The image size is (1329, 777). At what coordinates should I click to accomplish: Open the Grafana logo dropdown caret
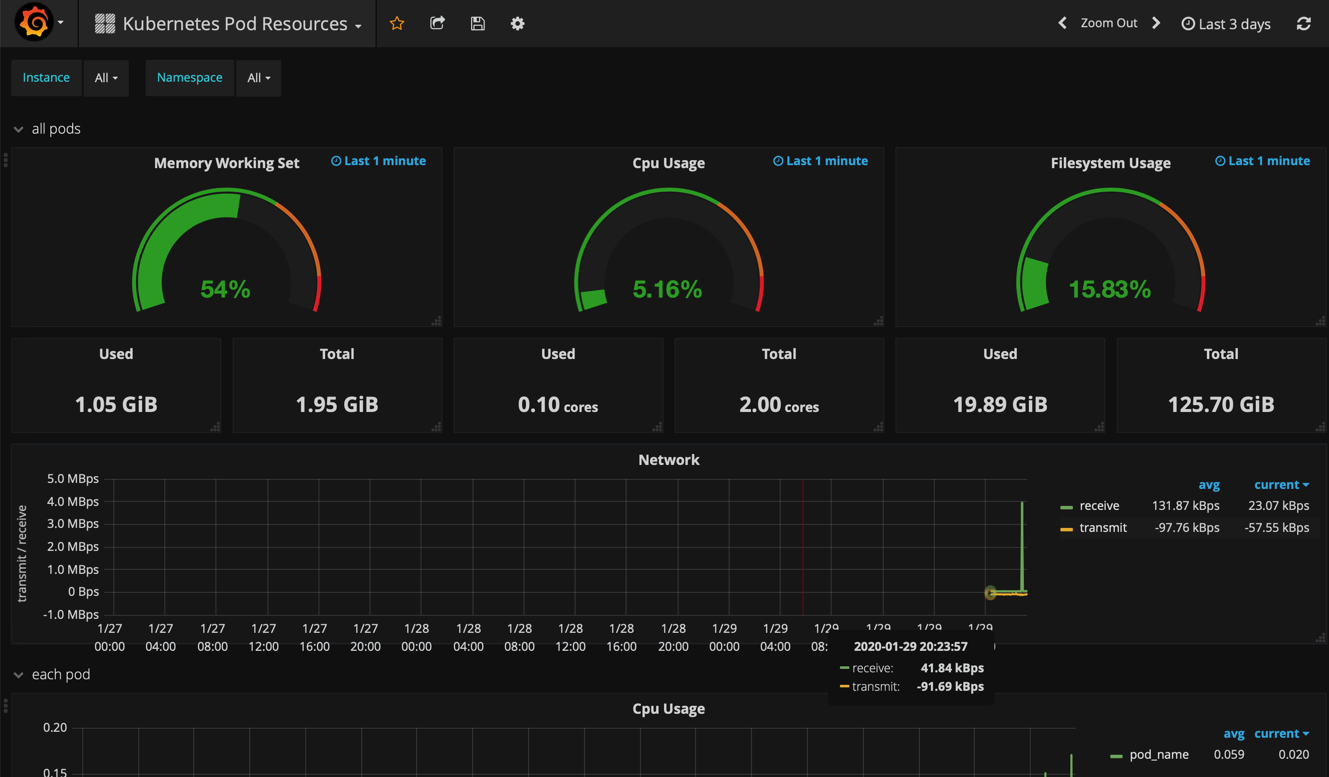click(x=61, y=23)
